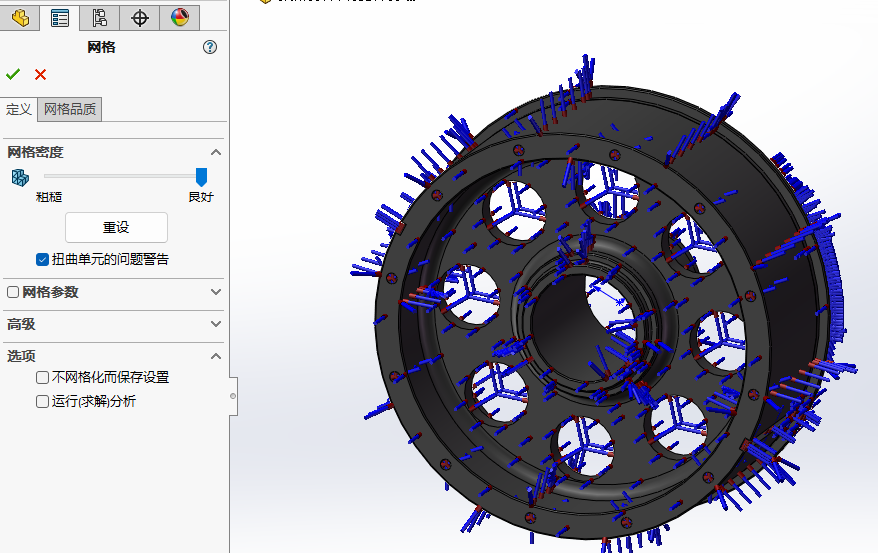Enable 运行(求解)分析 checkbox

click(42, 401)
